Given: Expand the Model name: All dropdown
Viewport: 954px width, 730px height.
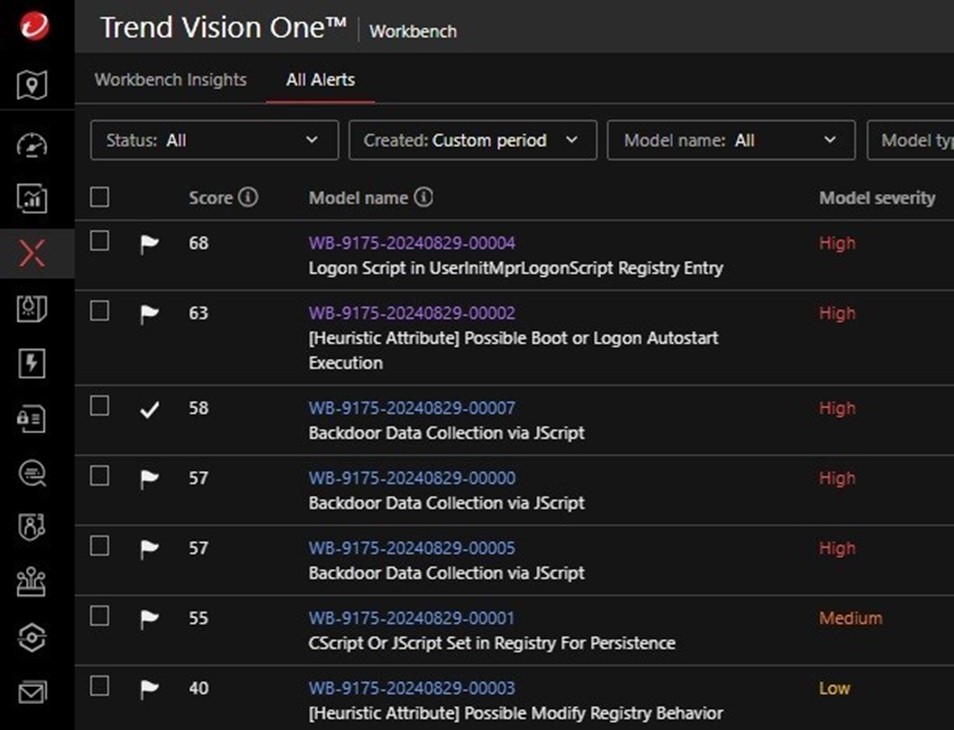Looking at the screenshot, I should [x=730, y=141].
